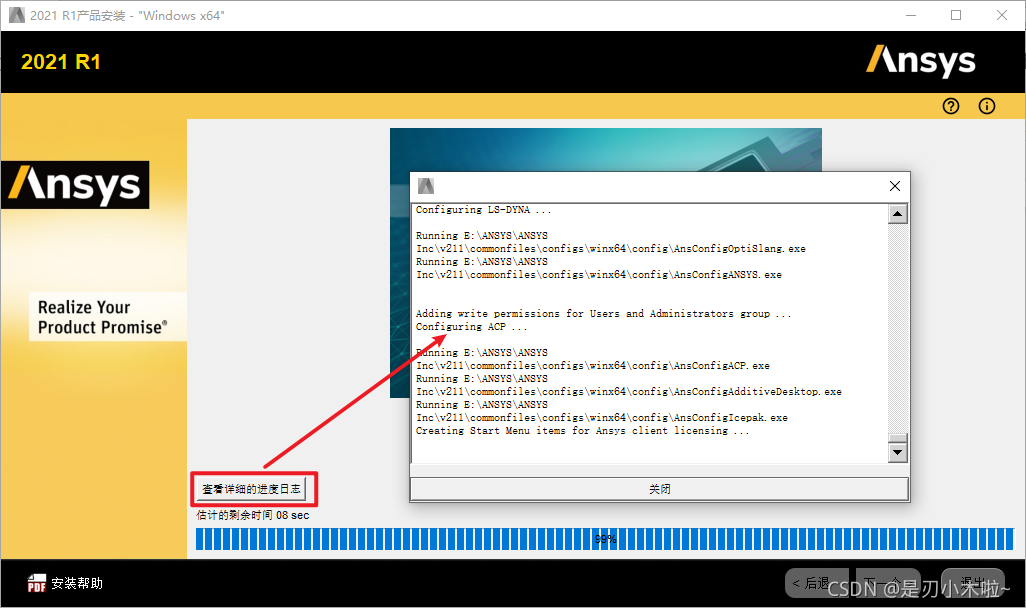This screenshot has width=1026, height=608.
Task: Minimize the installer window
Action: (x=910, y=15)
